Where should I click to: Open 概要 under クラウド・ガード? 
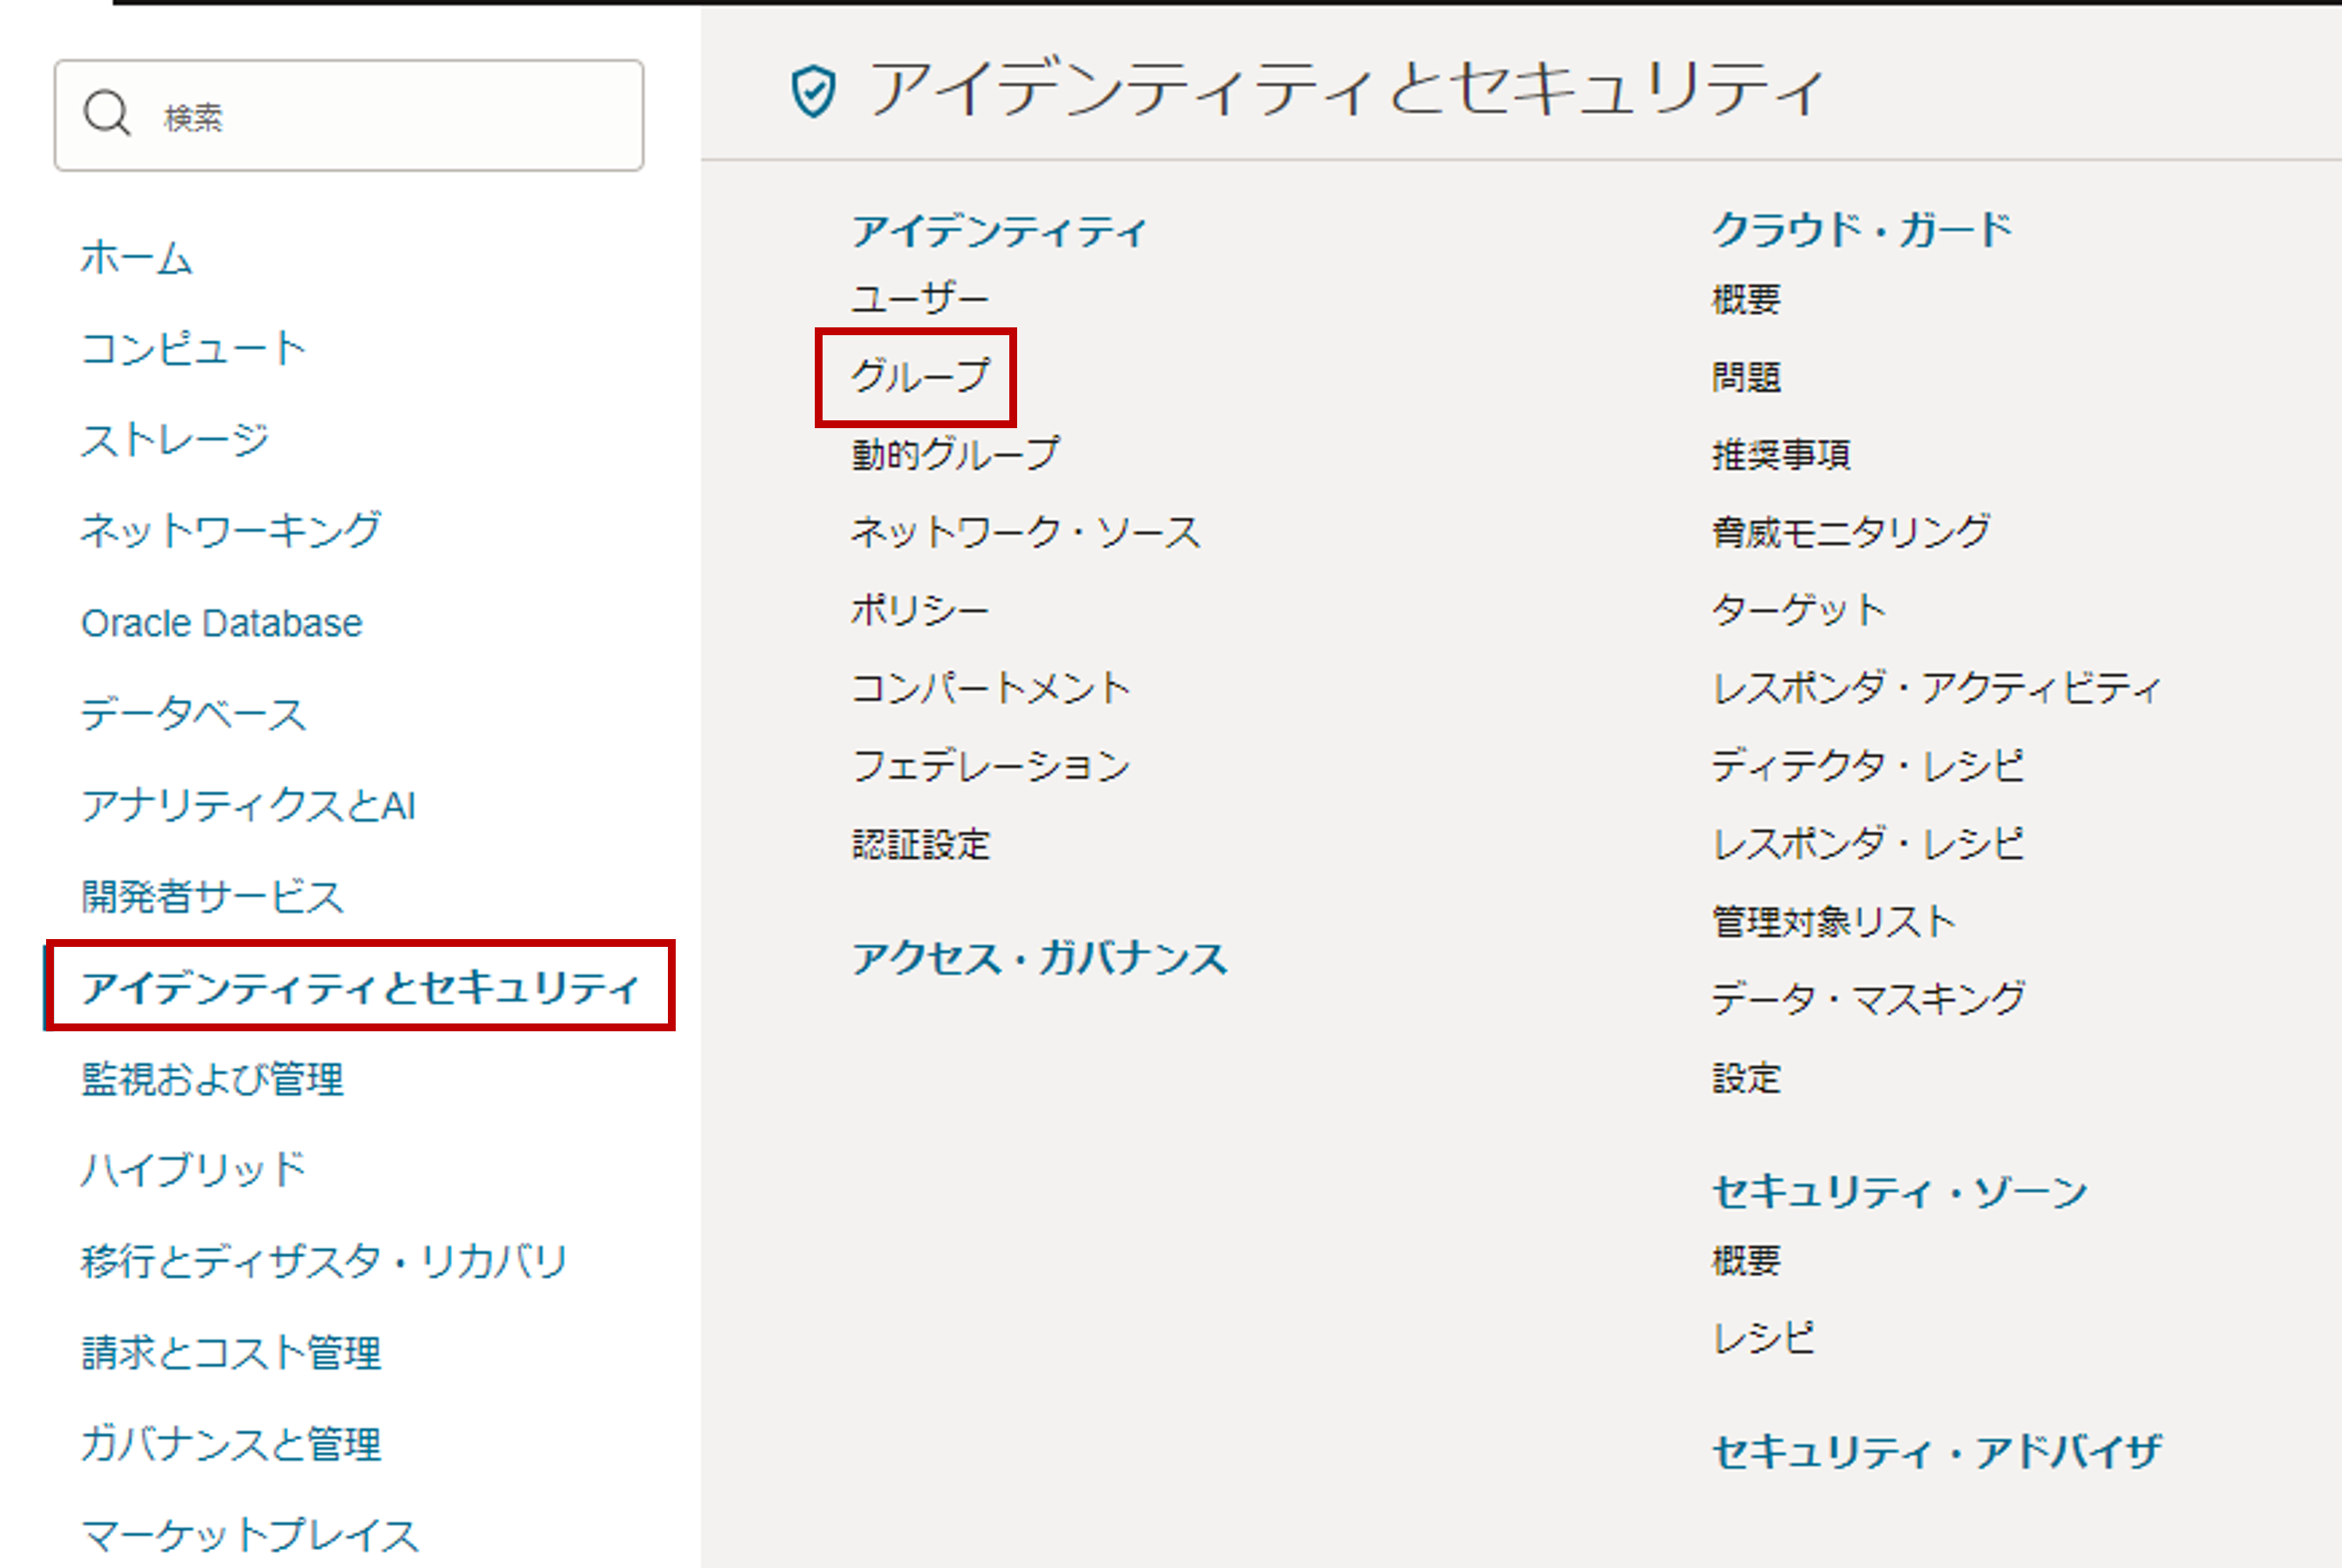[1746, 299]
